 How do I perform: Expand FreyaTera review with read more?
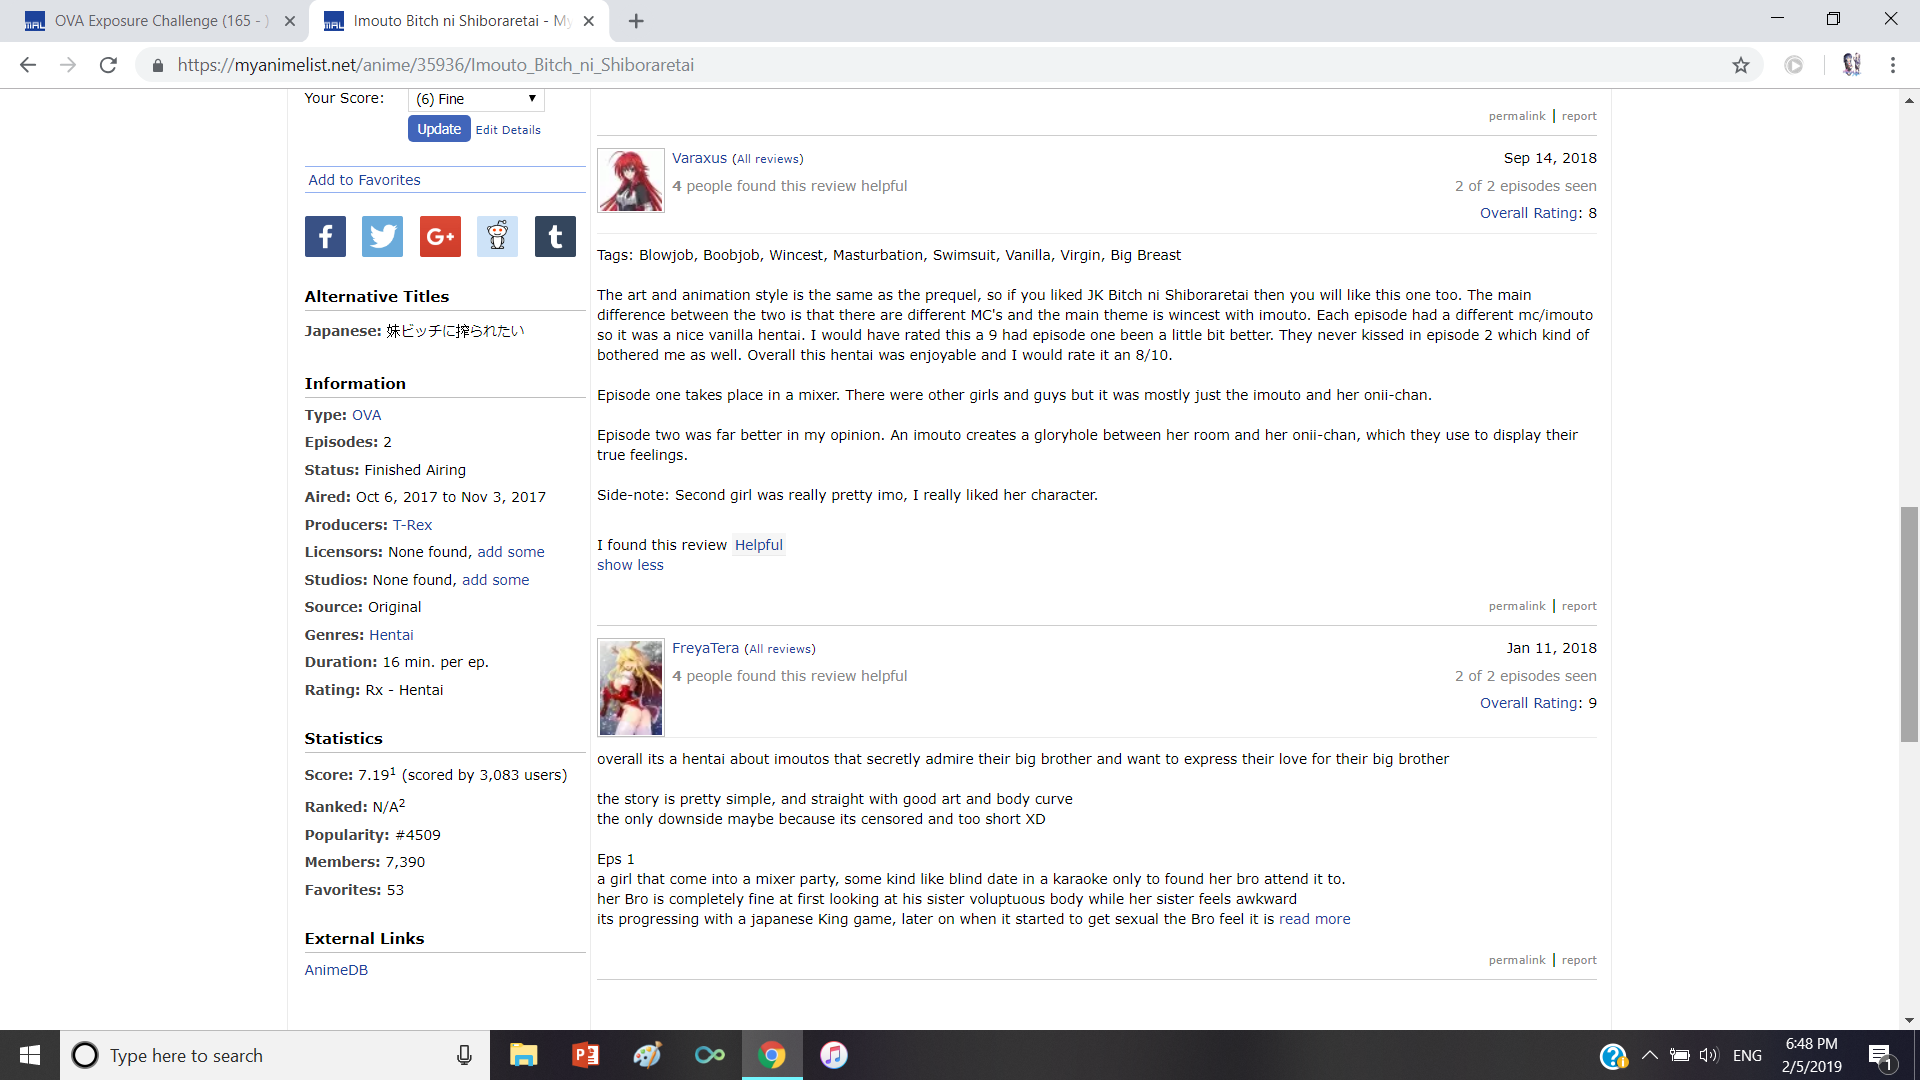coord(1314,919)
